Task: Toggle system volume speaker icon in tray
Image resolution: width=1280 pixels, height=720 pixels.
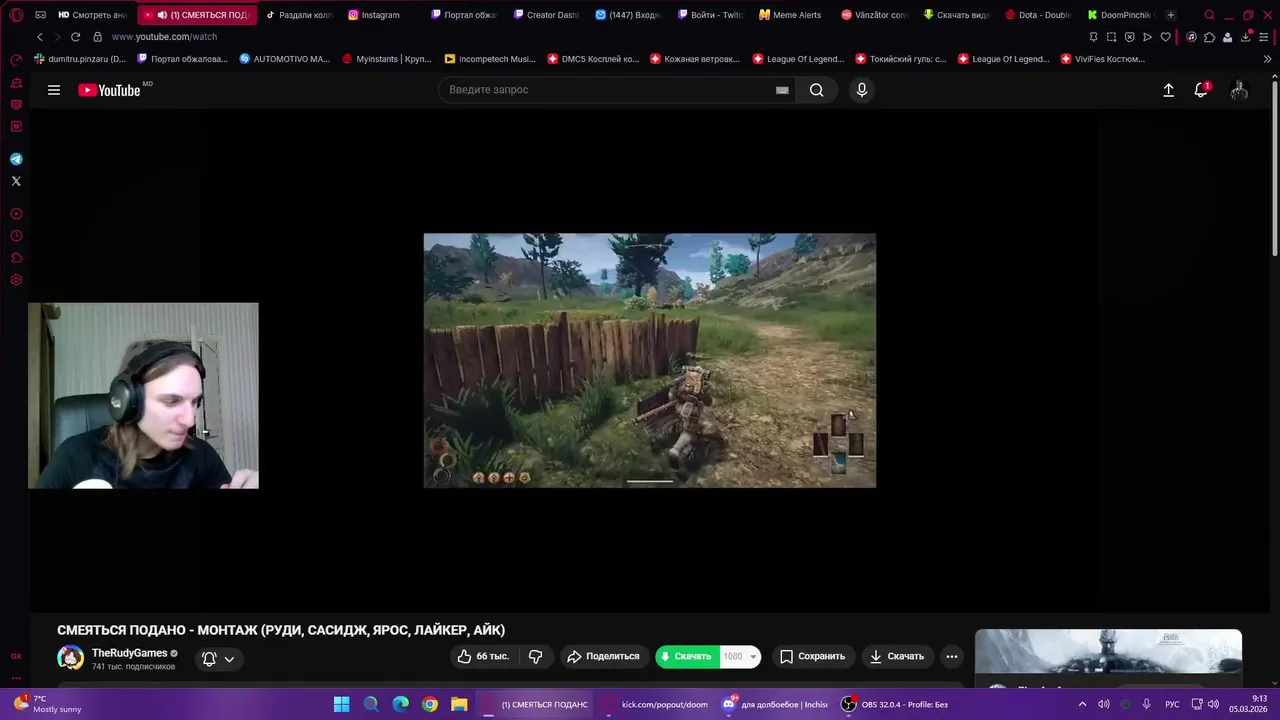Action: pos(1213,704)
